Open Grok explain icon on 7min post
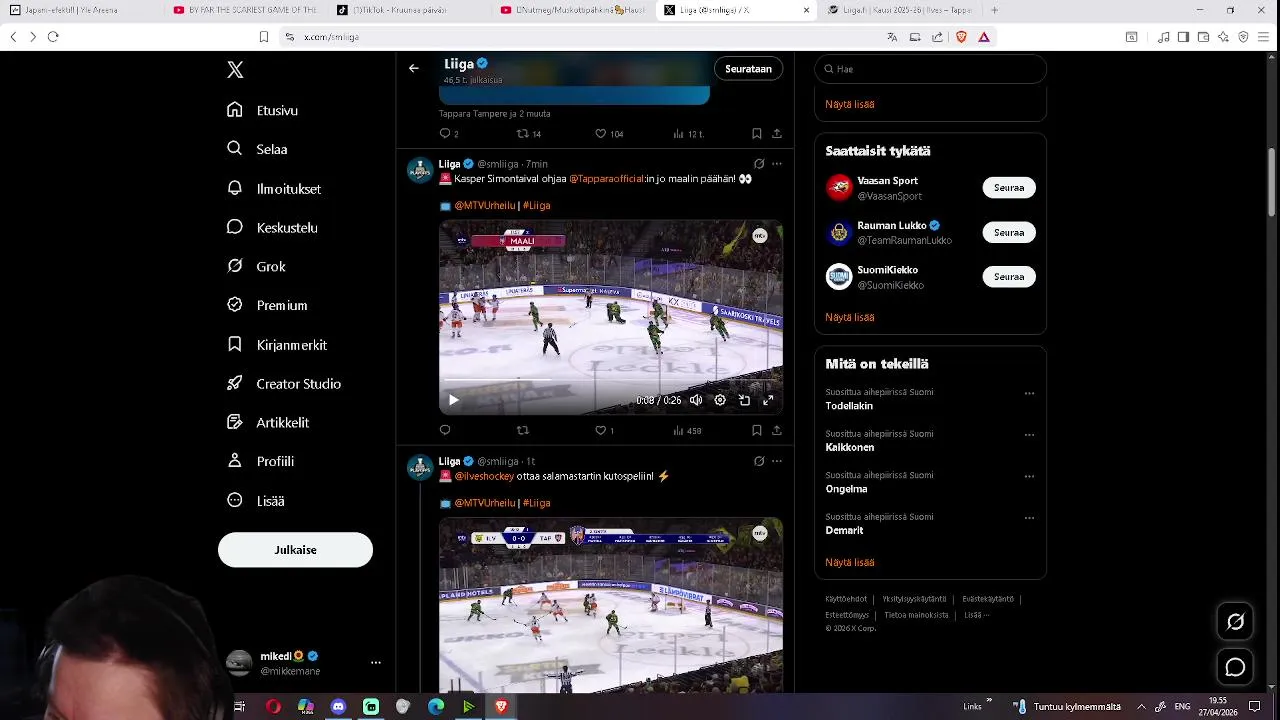Viewport: 1280px width, 720px height. click(759, 164)
